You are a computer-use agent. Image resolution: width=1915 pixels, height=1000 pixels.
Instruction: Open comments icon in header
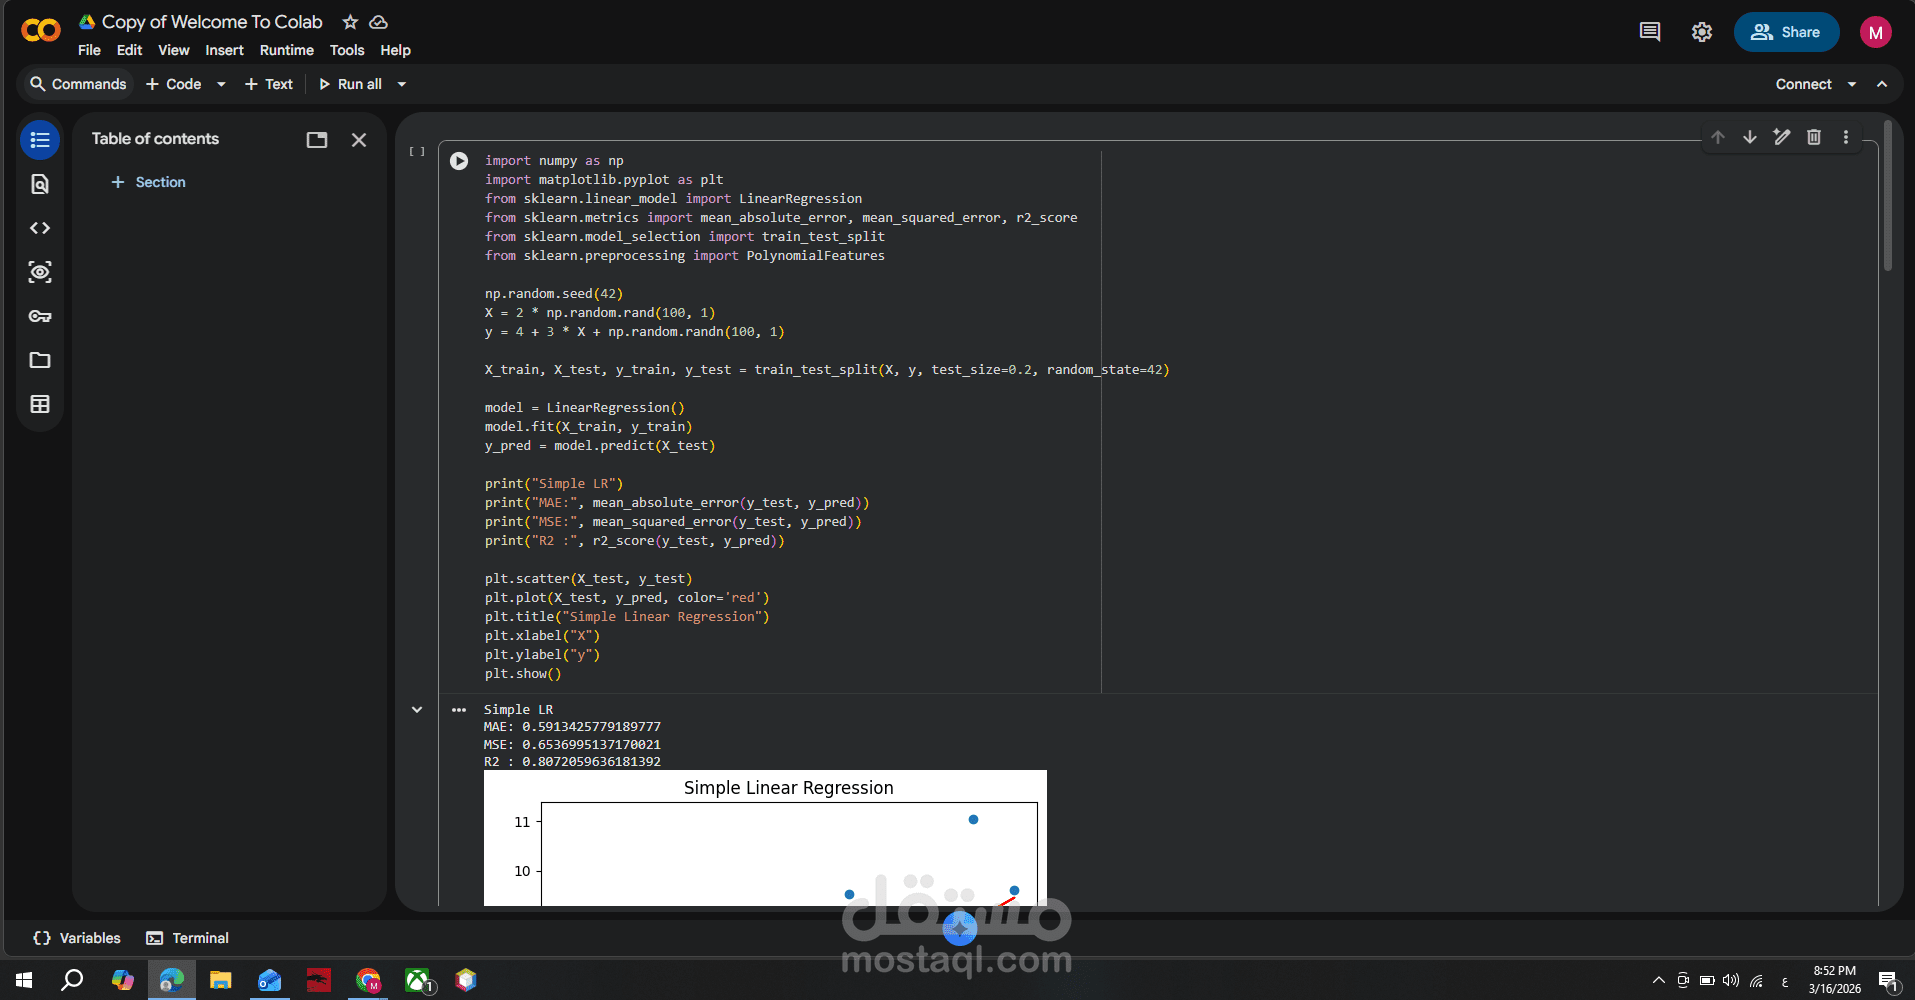click(1650, 32)
